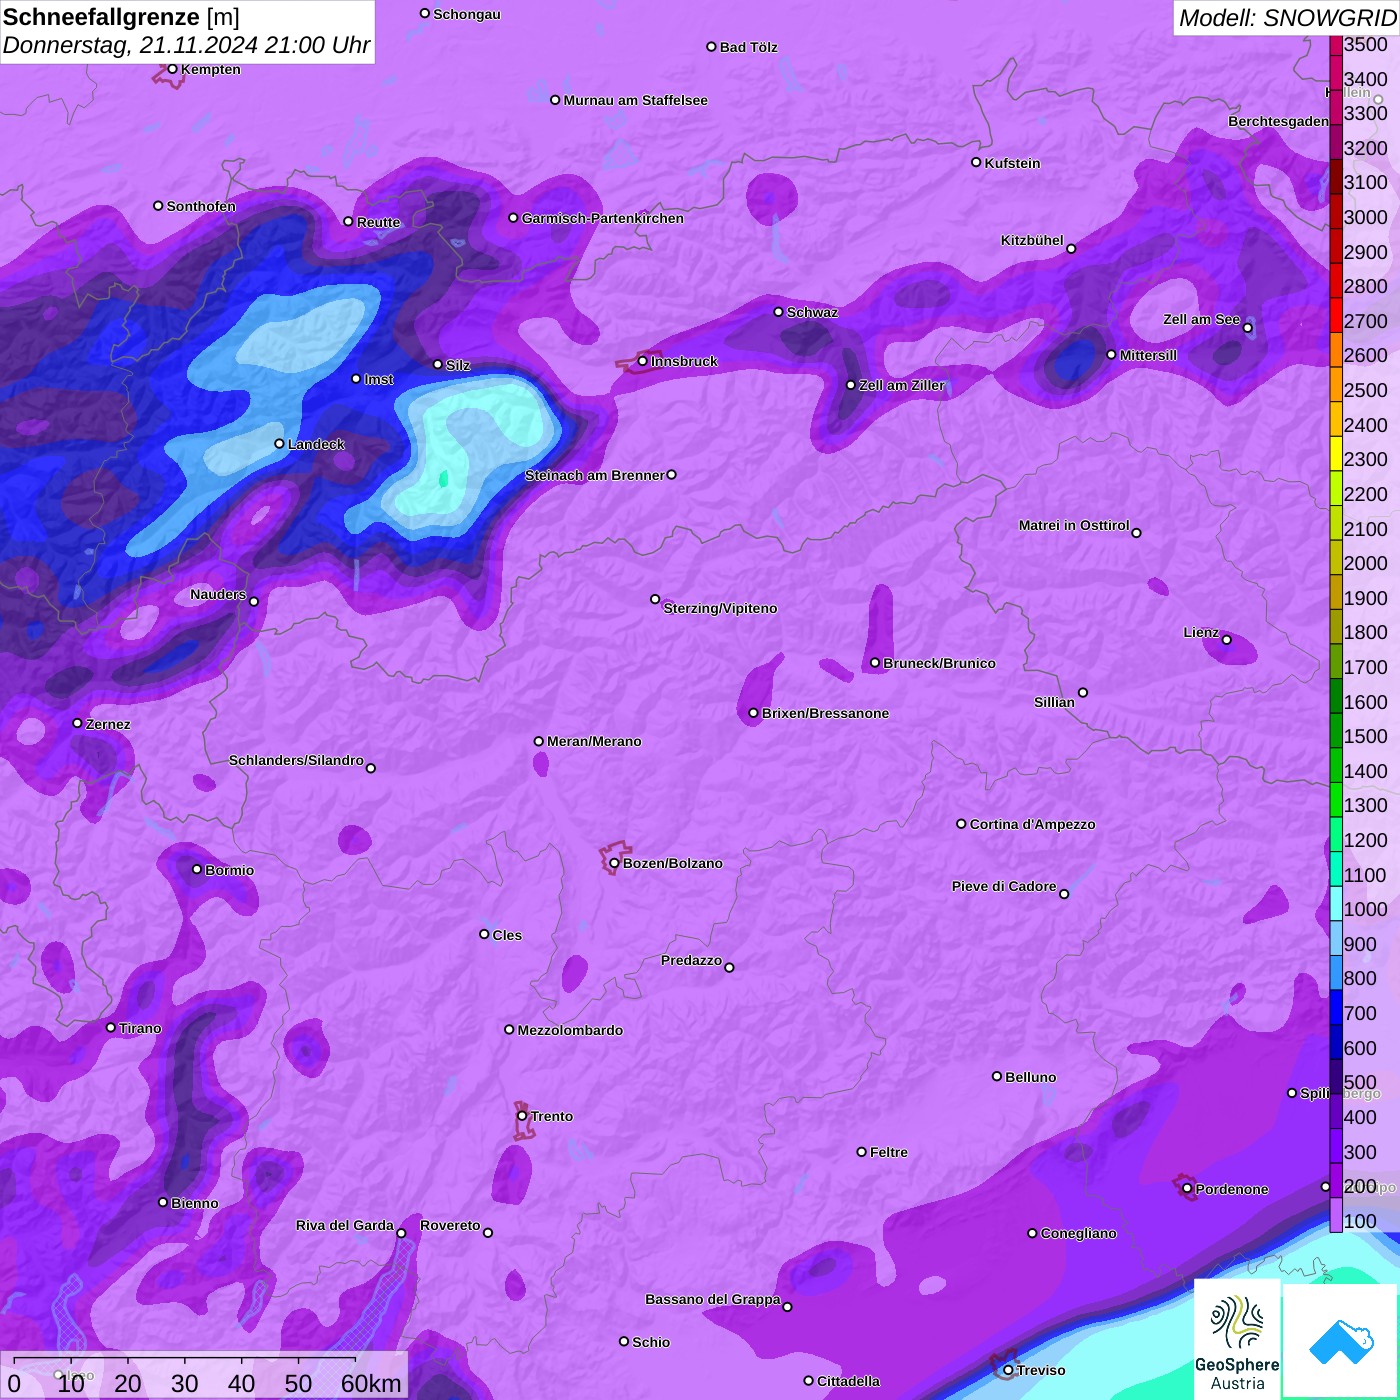
Task: Click the 'Pieve di Cadore' label
Action: tap(1004, 886)
